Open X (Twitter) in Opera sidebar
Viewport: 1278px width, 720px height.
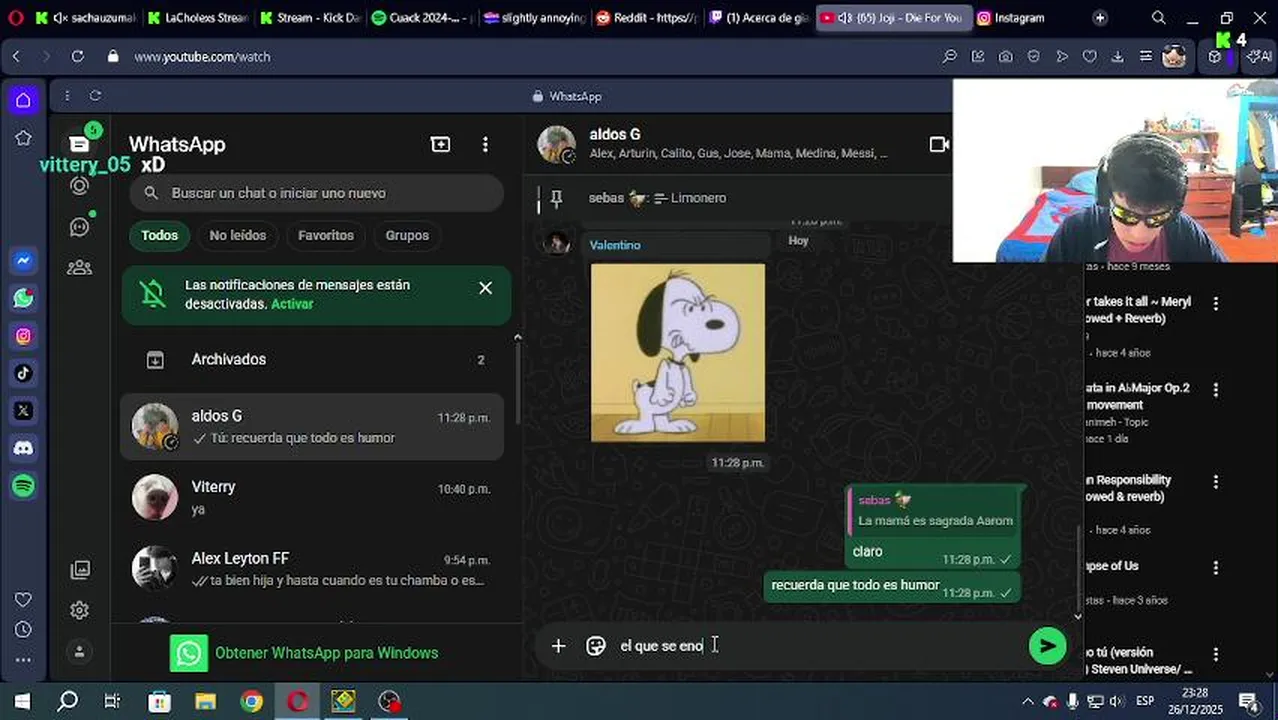(x=23, y=411)
